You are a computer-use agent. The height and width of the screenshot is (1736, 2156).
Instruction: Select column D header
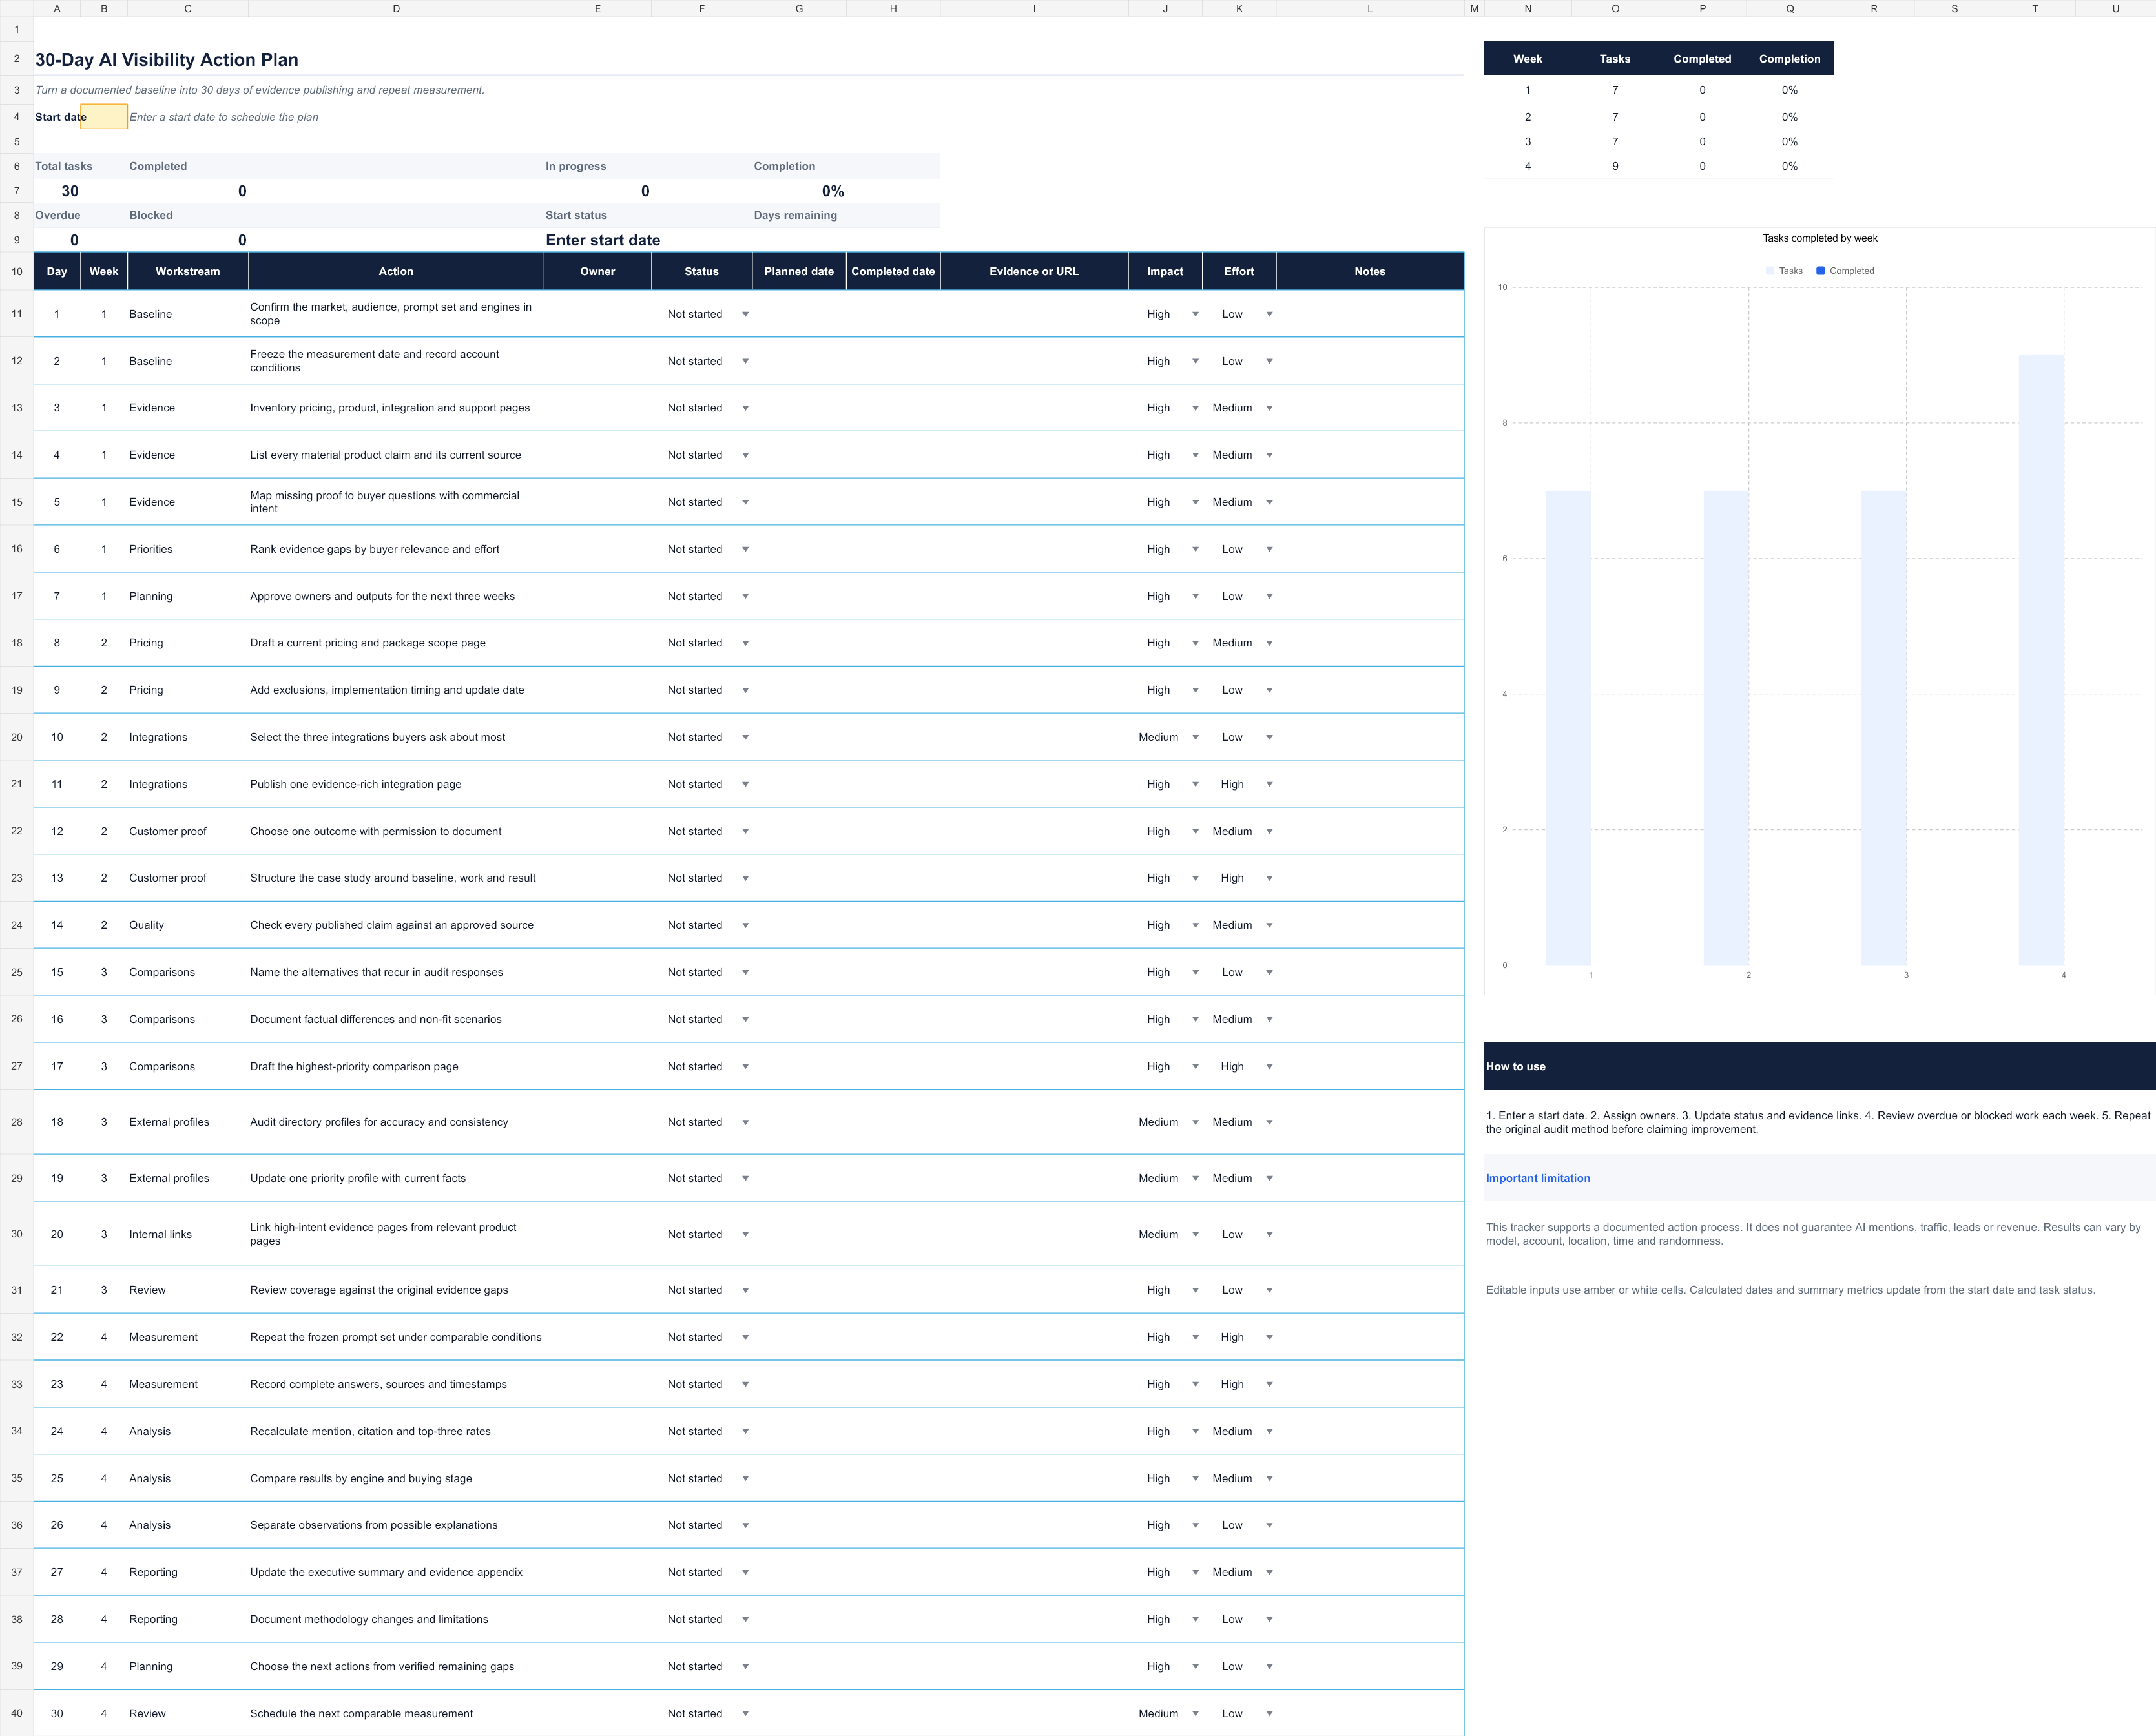point(396,9)
